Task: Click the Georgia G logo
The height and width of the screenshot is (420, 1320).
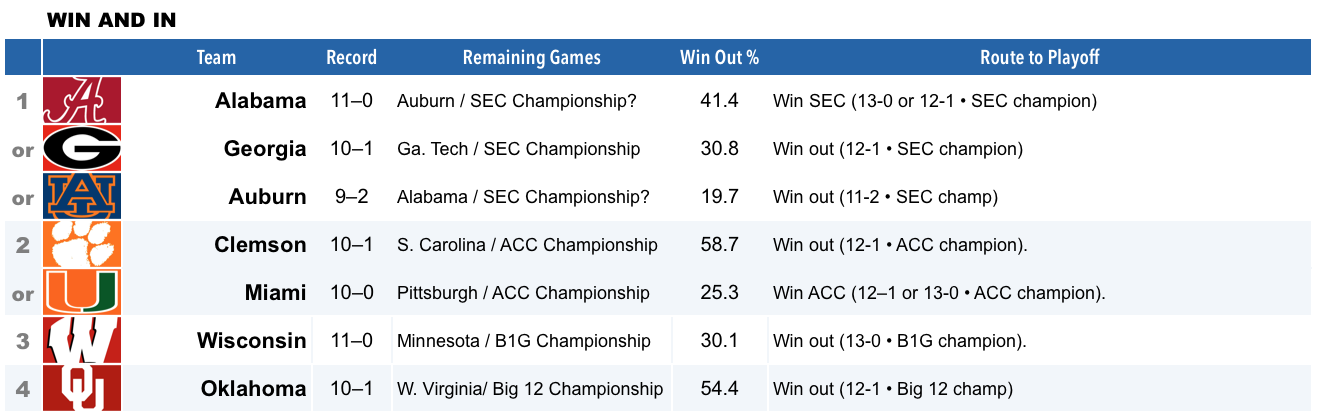Action: point(82,148)
